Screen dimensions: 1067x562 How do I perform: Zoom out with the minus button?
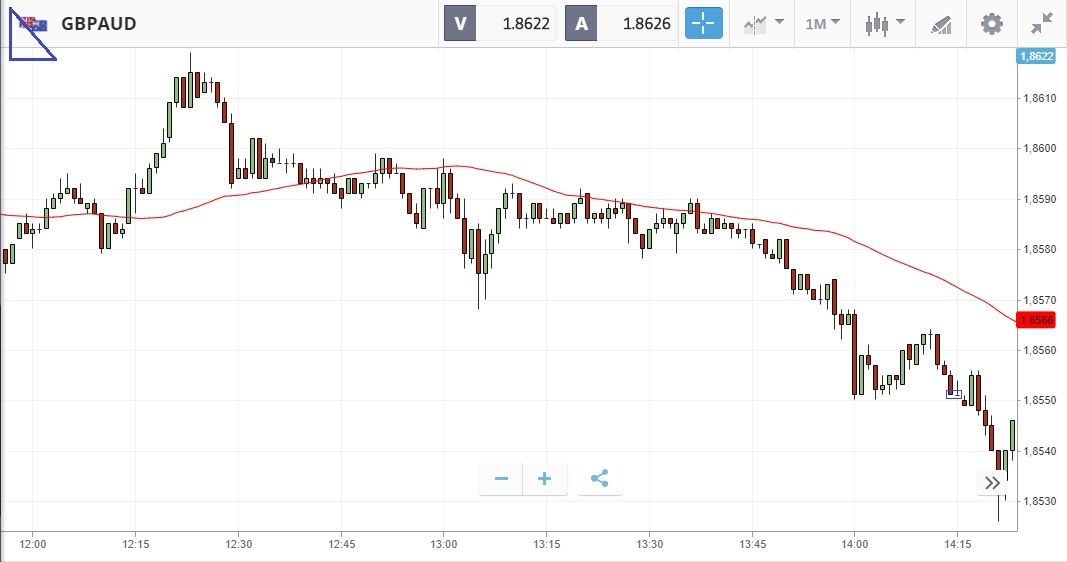(501, 479)
